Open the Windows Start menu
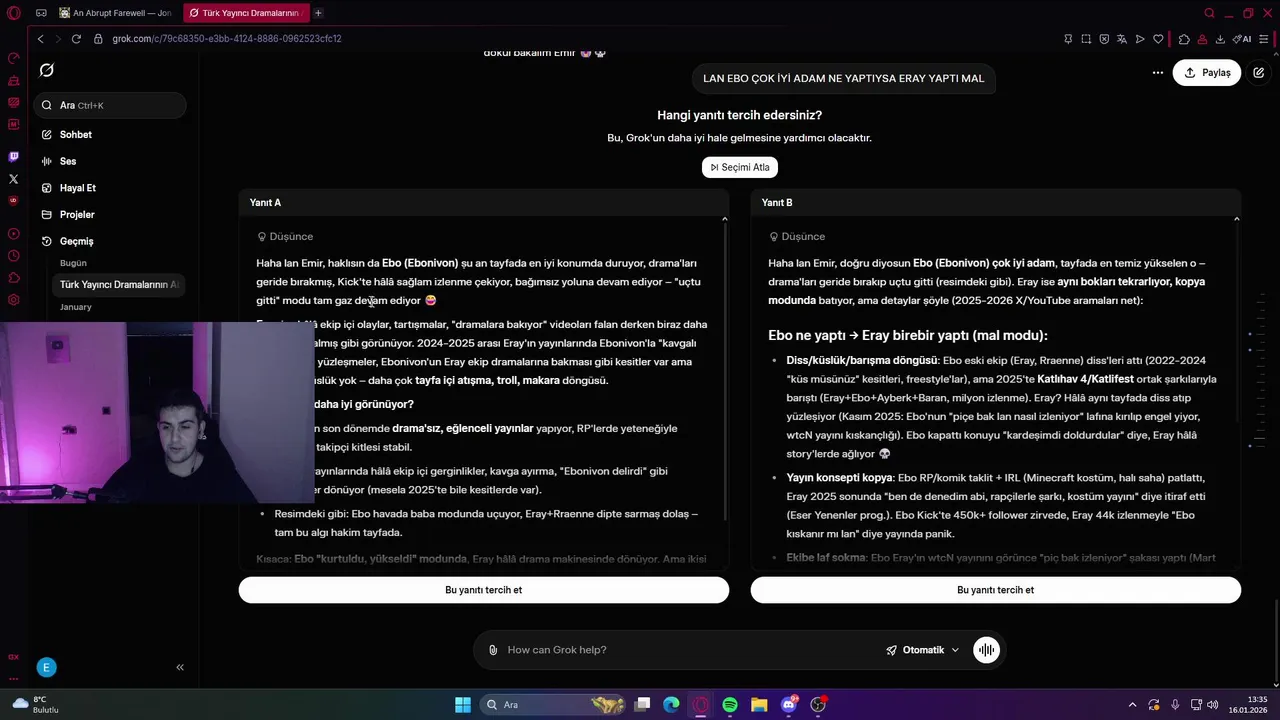Screen dimensions: 1280x720 click(463, 705)
